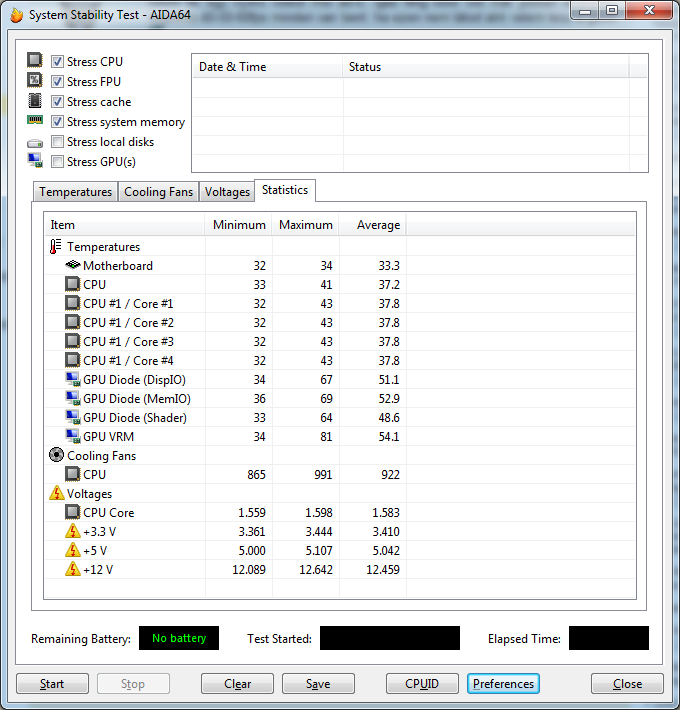Enable the Stress GPU(s) checkbox
The width and height of the screenshot is (680, 710).
(57, 162)
